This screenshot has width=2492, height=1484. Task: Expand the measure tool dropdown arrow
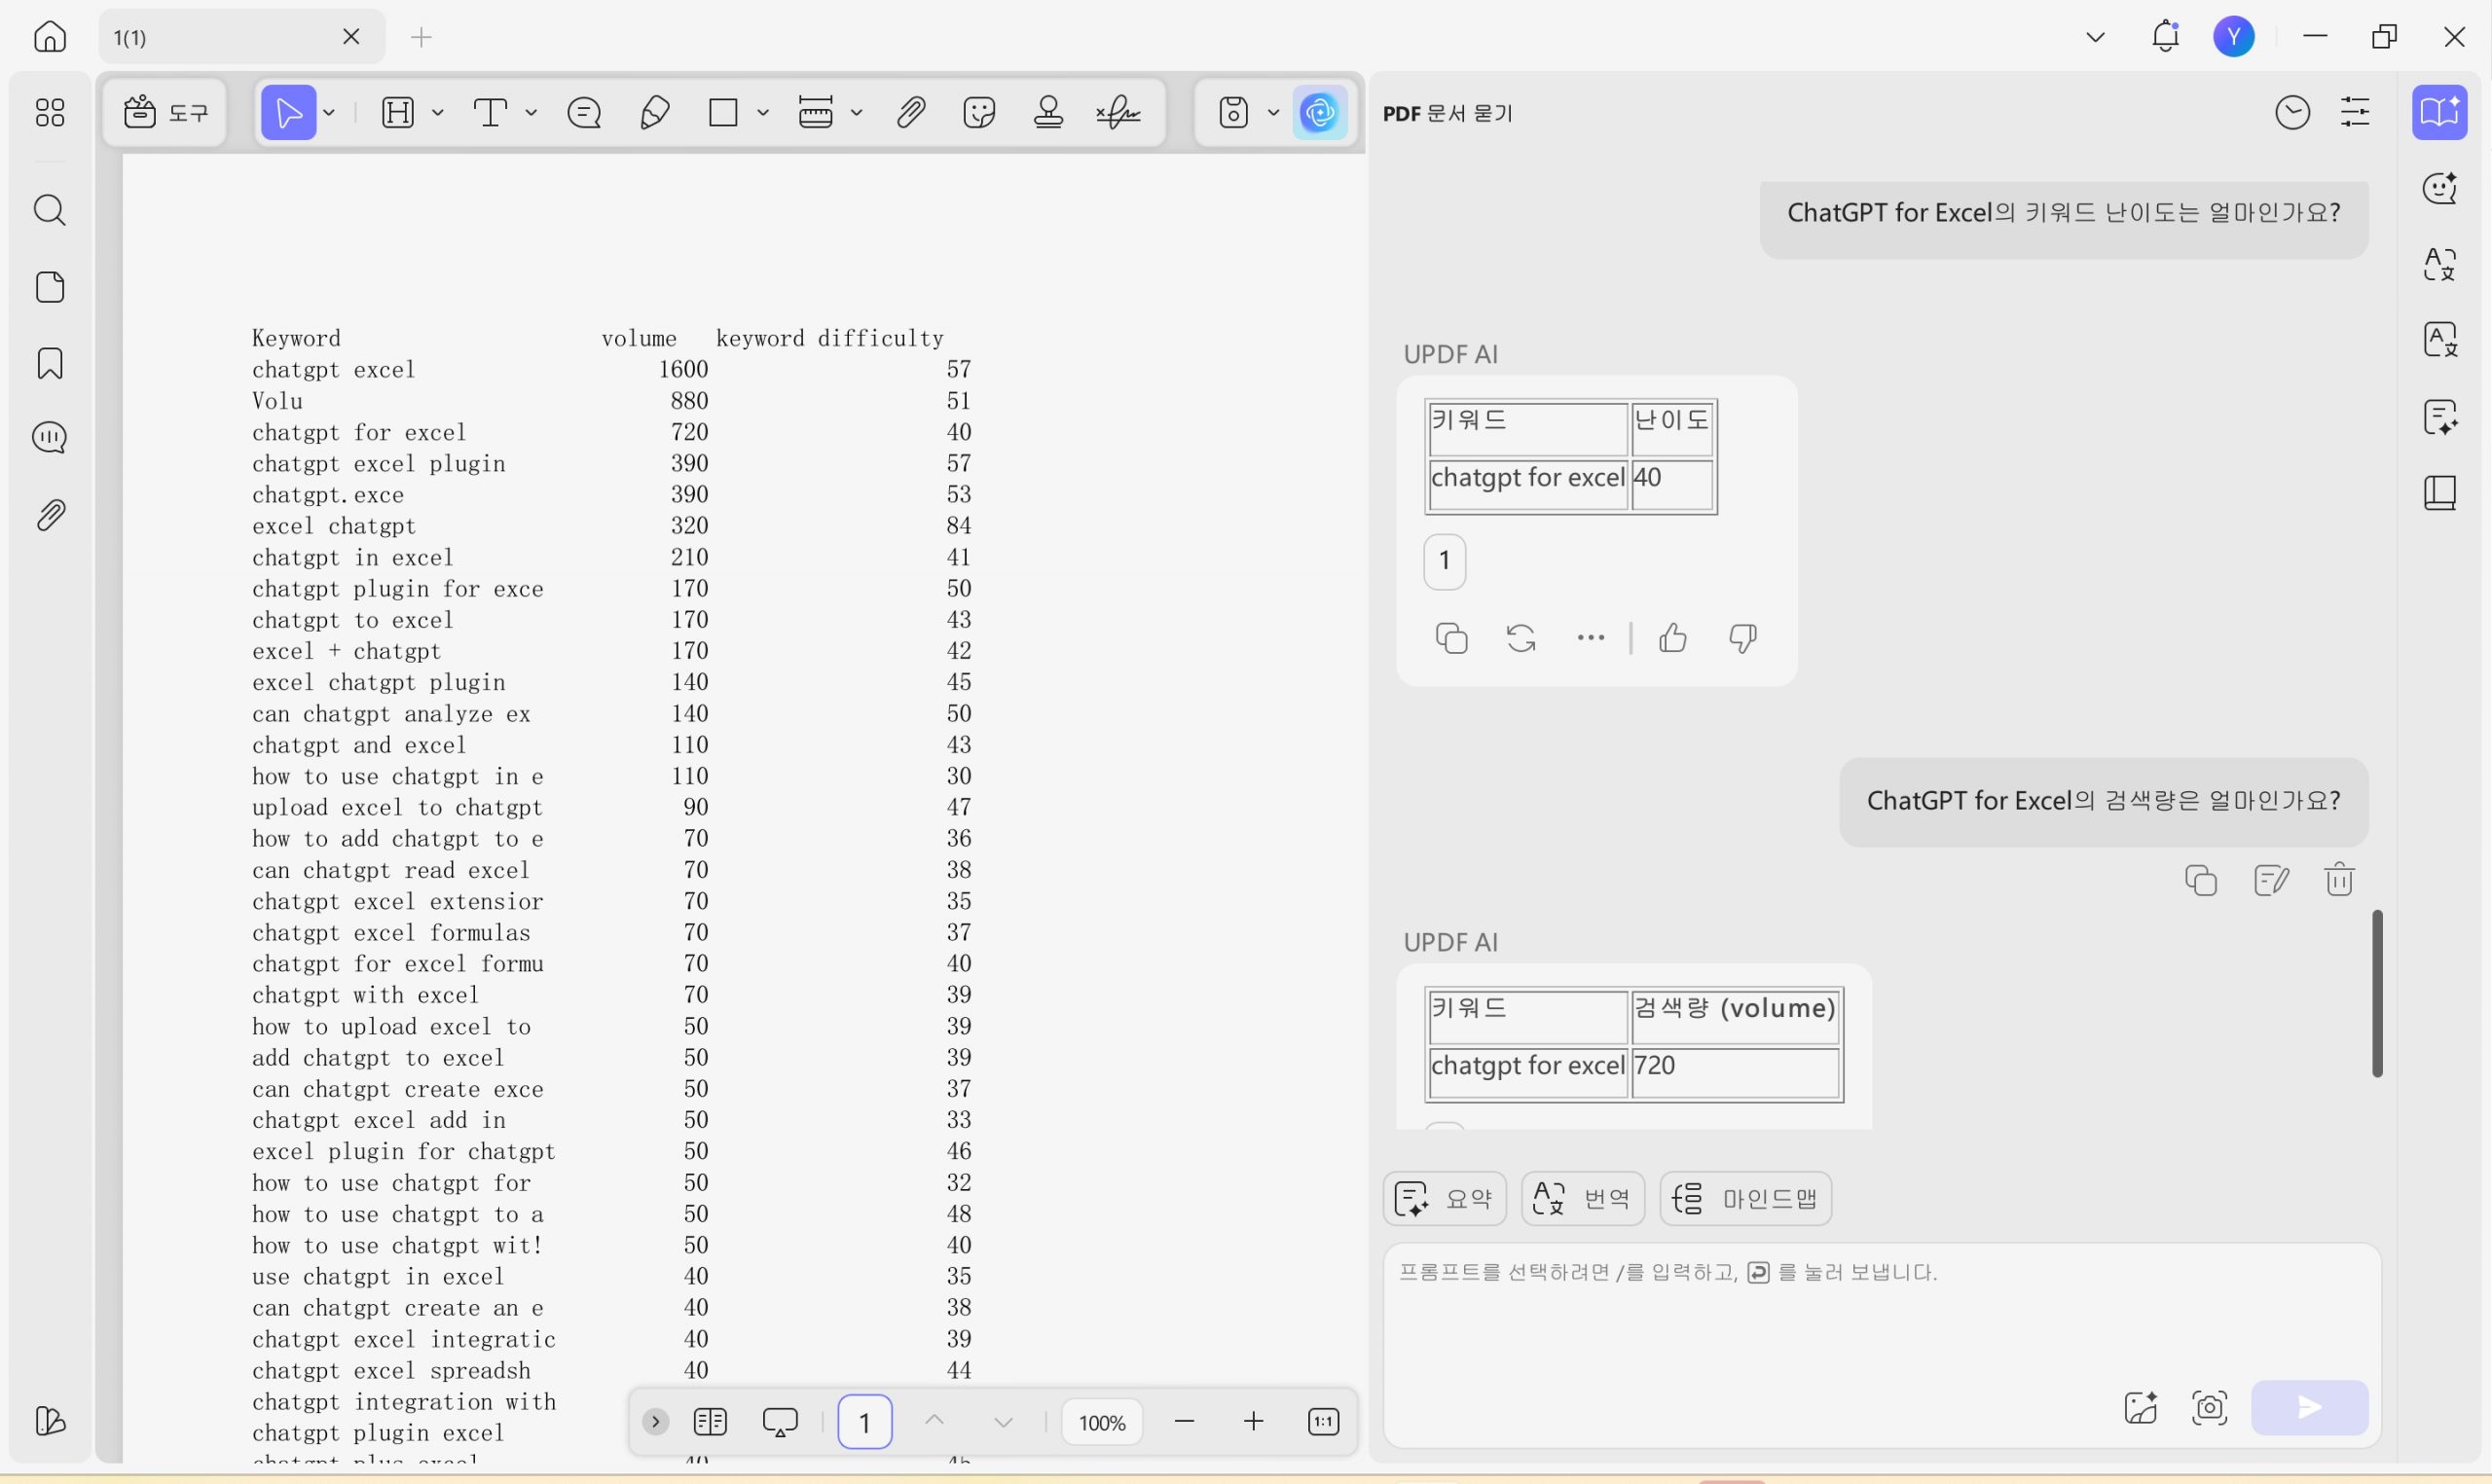pos(857,113)
